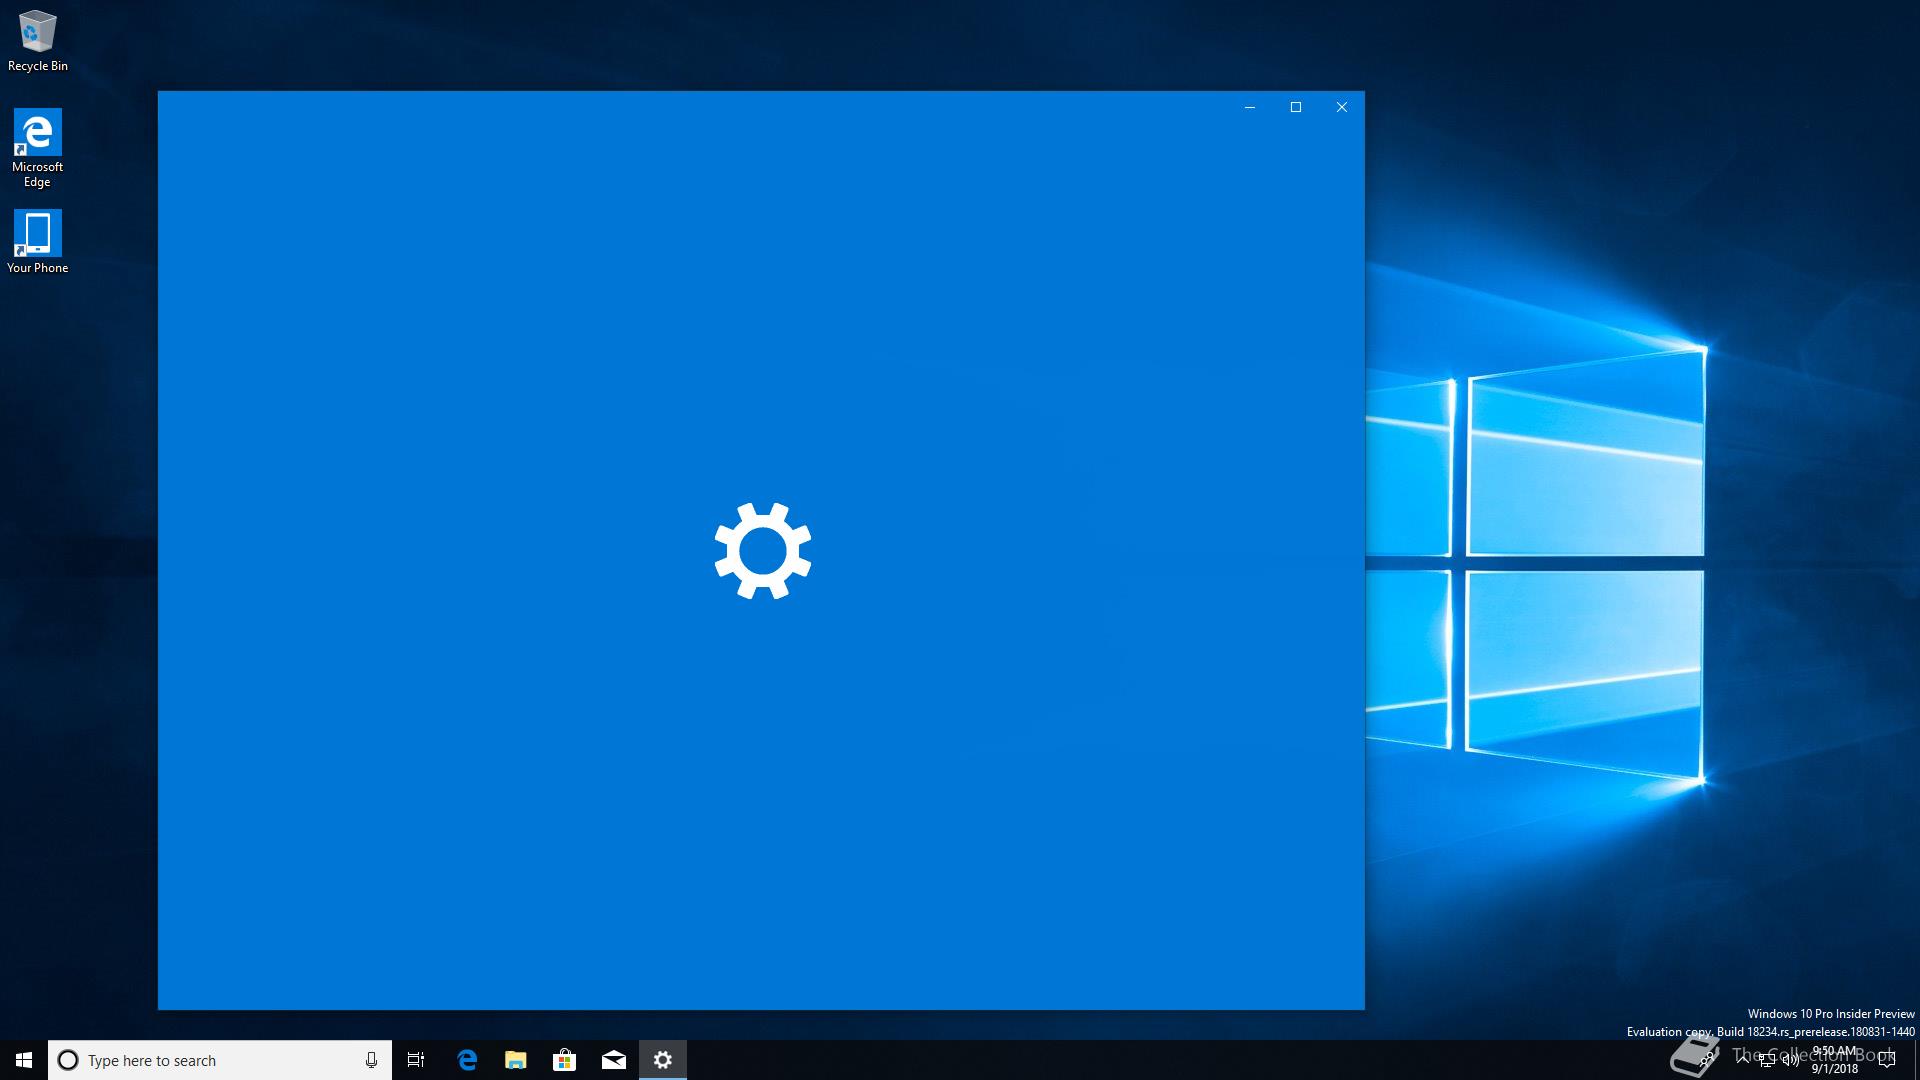Select the Microsoft Edge desktop shortcut
The height and width of the screenshot is (1080, 1920).
(x=37, y=148)
